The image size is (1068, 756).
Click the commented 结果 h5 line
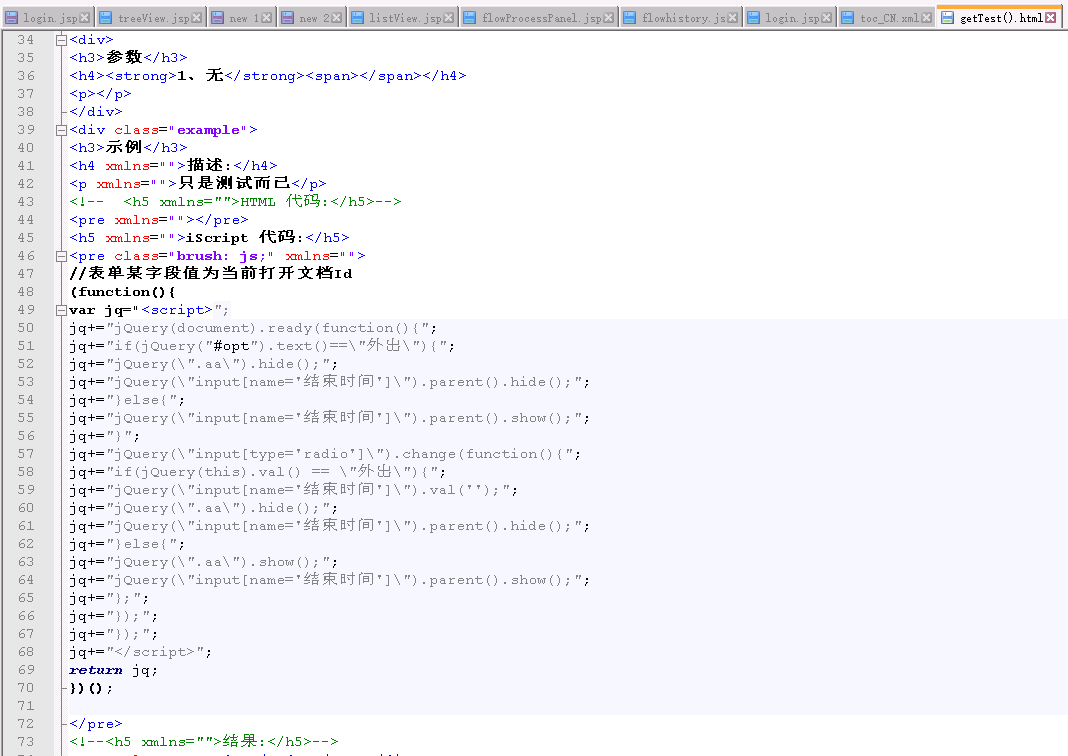pos(204,742)
